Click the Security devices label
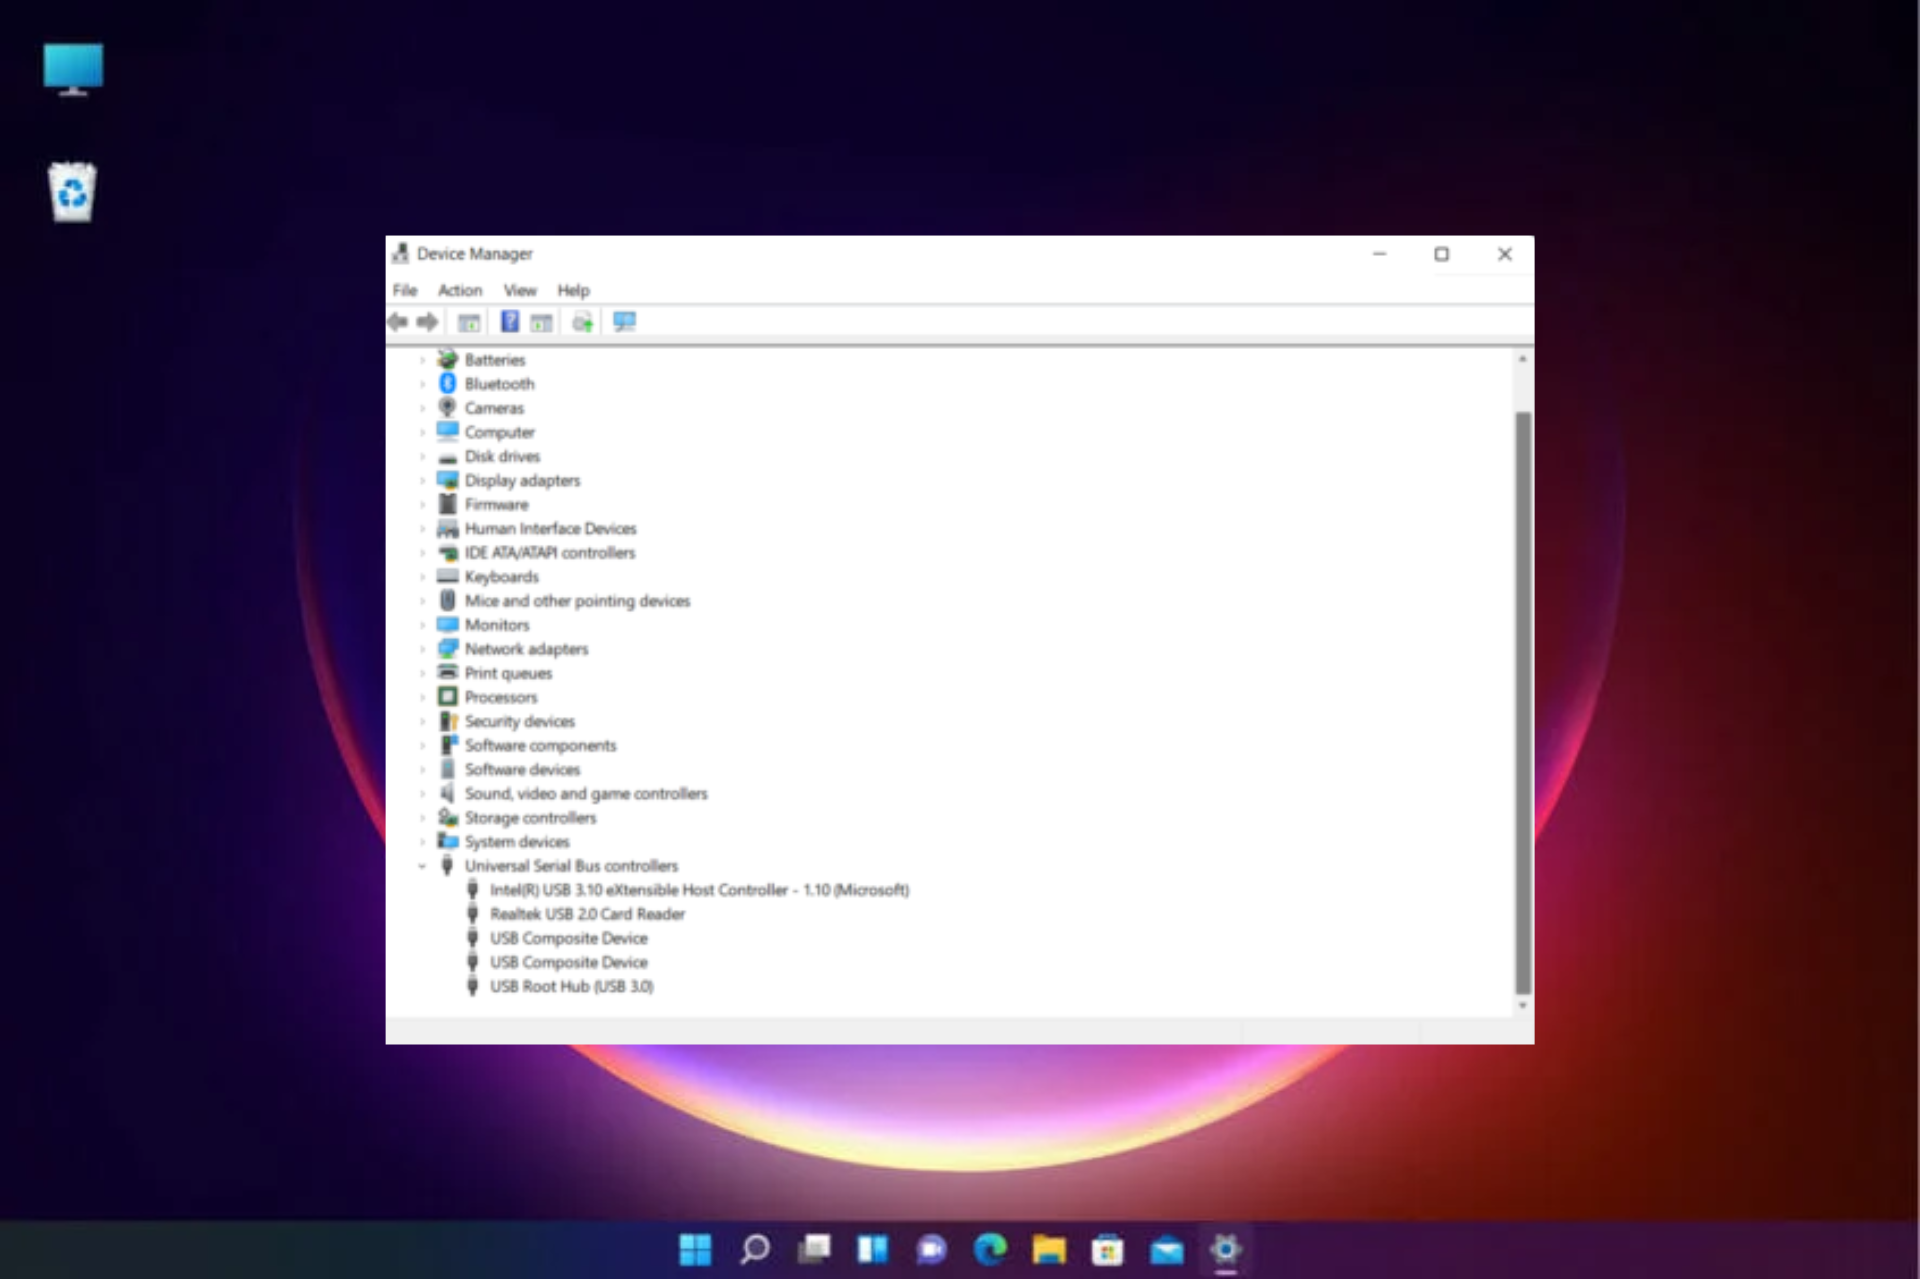1920x1280 pixels. coord(519,721)
